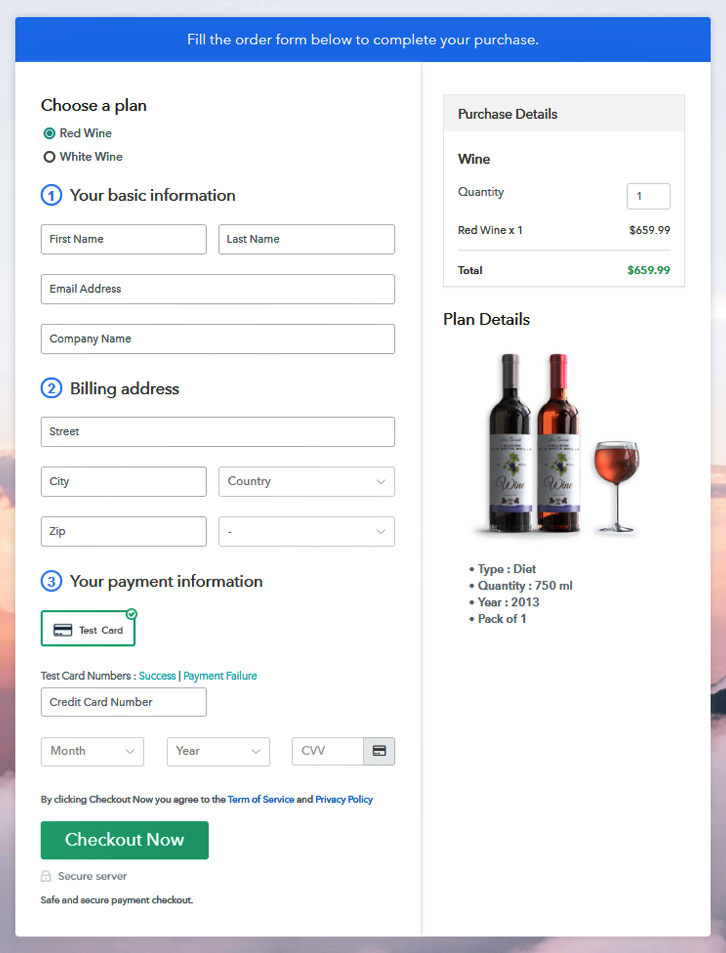Click the padlock icon next to Secure server
The width and height of the screenshot is (726, 953).
click(x=46, y=876)
